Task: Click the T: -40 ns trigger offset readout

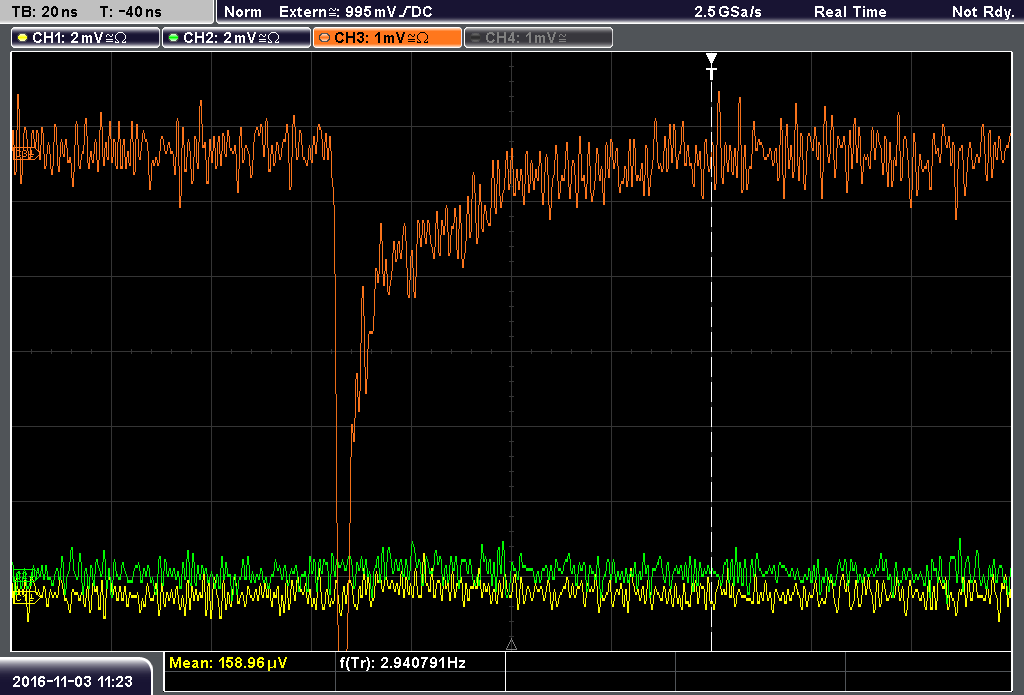Action: click(130, 12)
